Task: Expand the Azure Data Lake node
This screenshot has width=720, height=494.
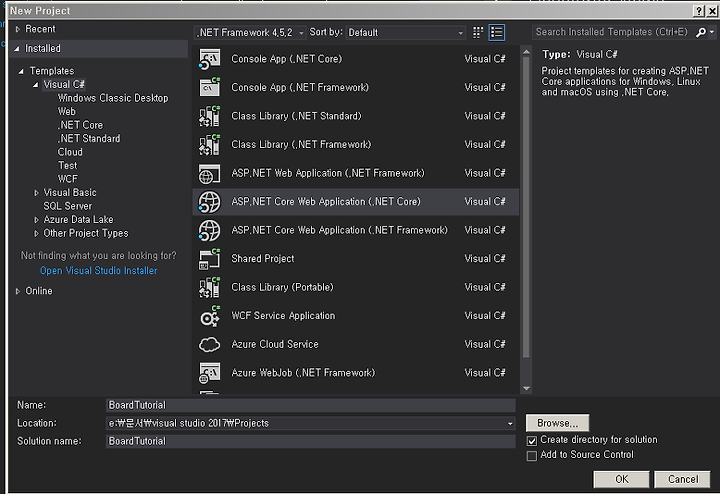Action: 36,220
